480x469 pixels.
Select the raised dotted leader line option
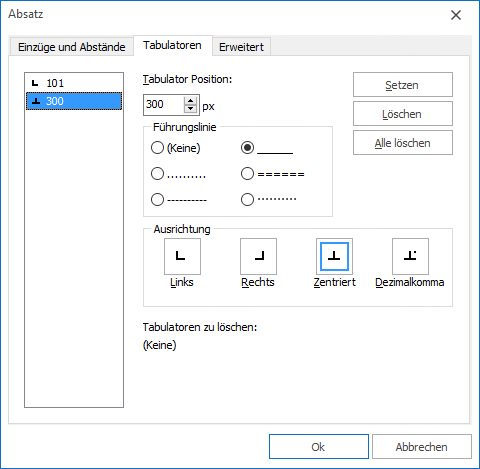[x=247, y=200]
